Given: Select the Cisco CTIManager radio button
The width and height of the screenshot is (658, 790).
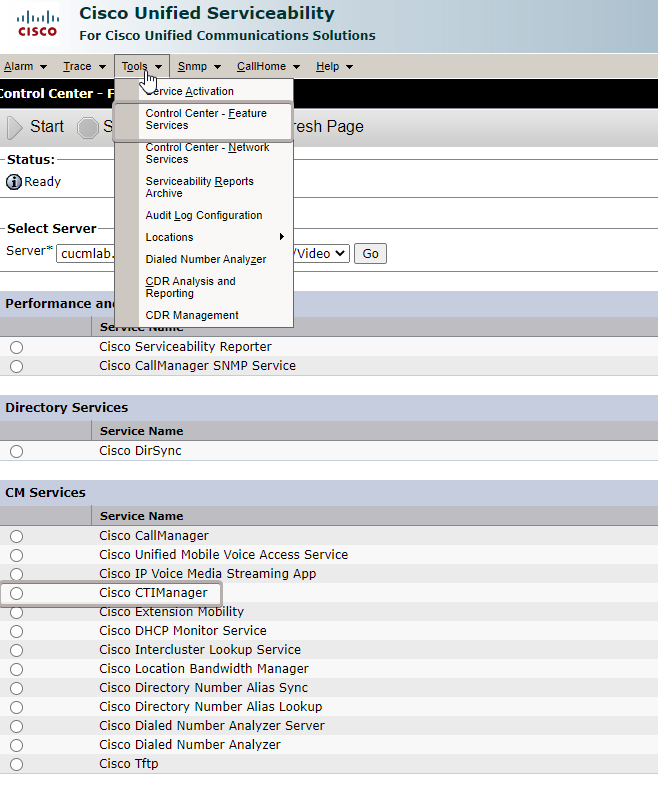Looking at the screenshot, I should [16, 593].
